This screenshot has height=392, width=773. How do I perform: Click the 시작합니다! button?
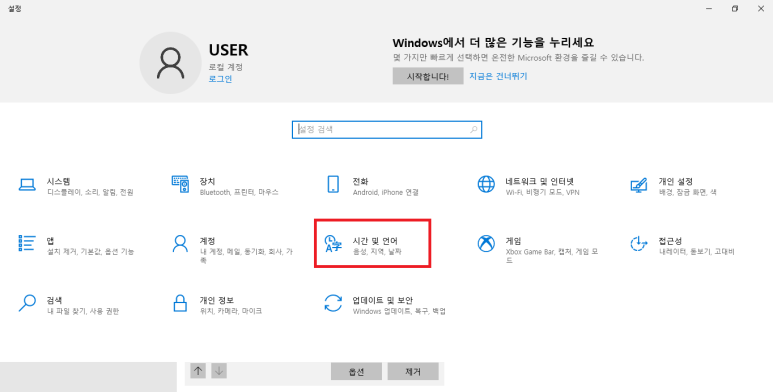click(x=428, y=76)
